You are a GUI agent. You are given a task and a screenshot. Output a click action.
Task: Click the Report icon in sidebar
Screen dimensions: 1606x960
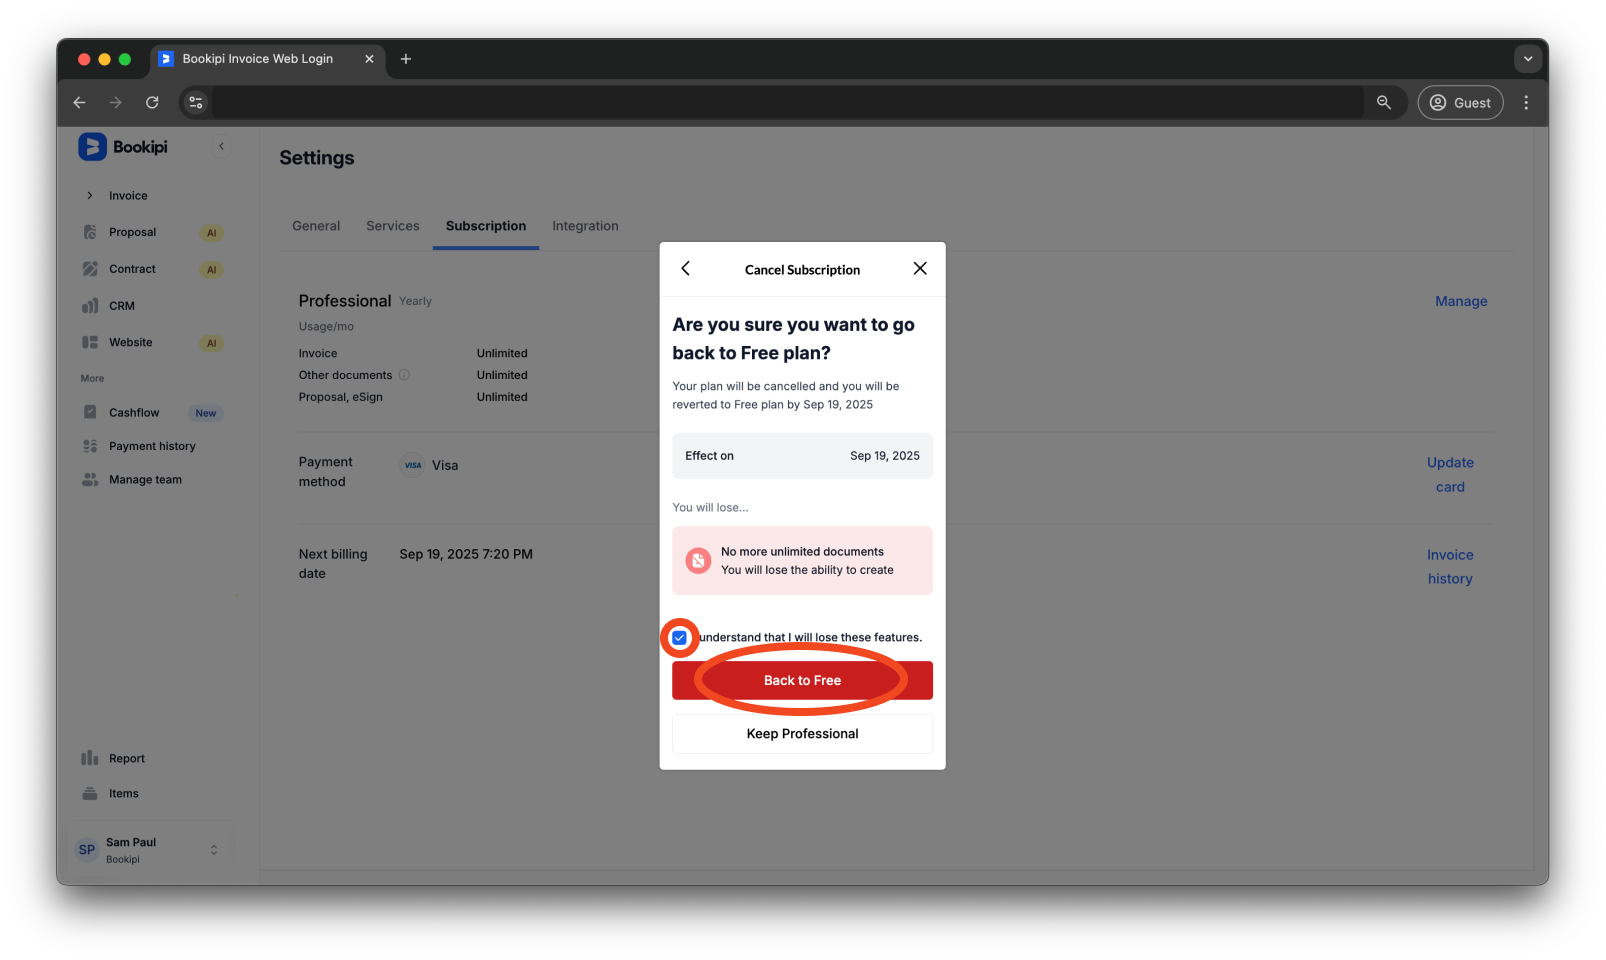[91, 758]
